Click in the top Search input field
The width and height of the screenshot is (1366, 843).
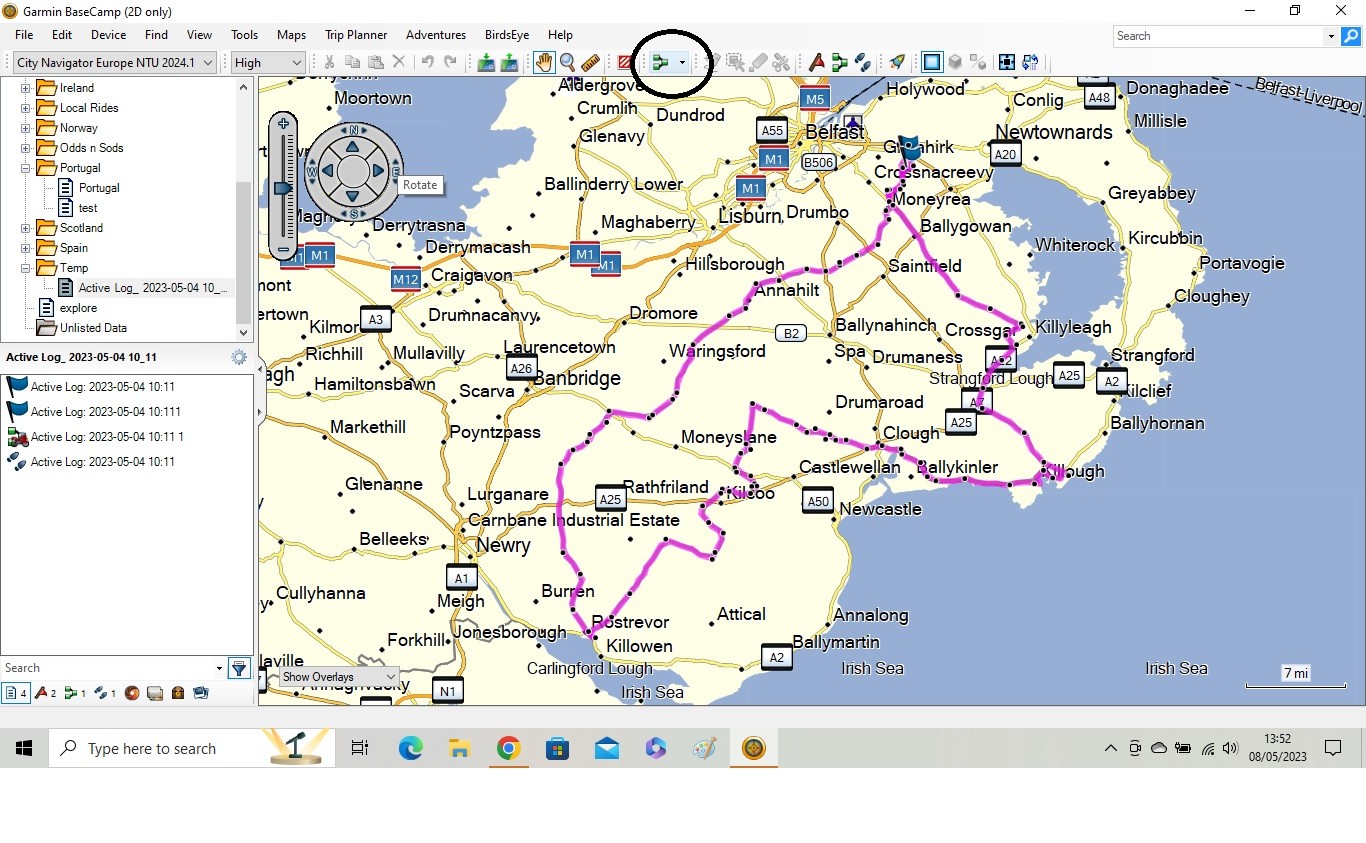1218,36
